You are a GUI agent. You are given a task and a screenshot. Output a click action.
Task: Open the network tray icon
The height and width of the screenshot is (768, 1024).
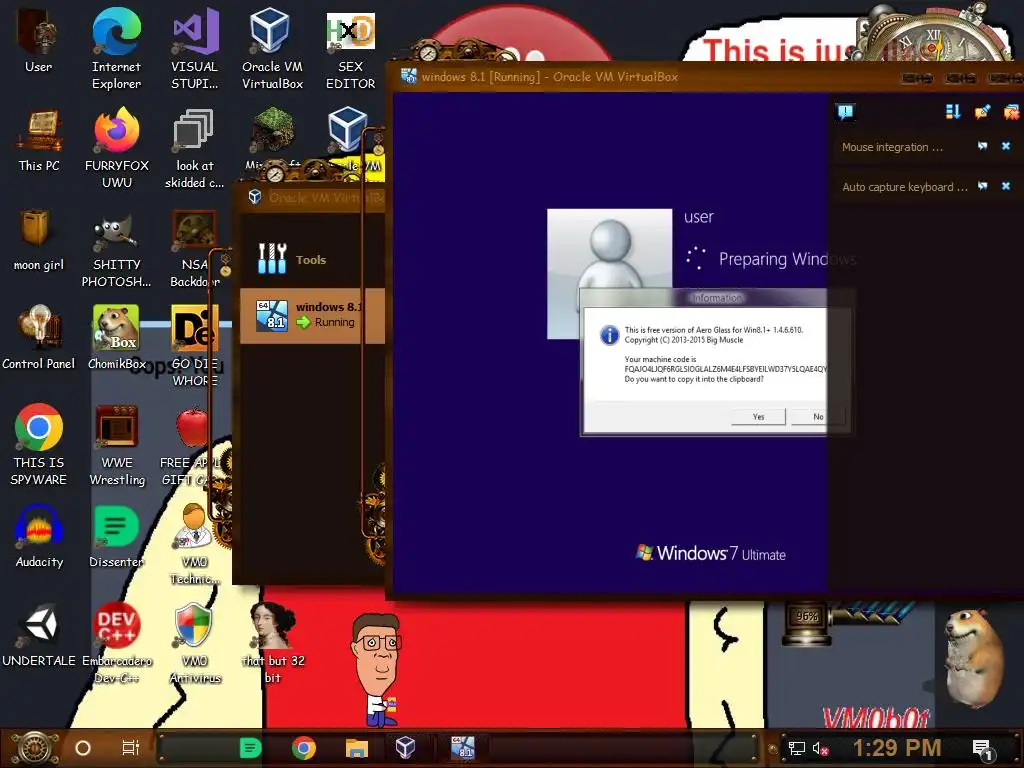(797, 748)
